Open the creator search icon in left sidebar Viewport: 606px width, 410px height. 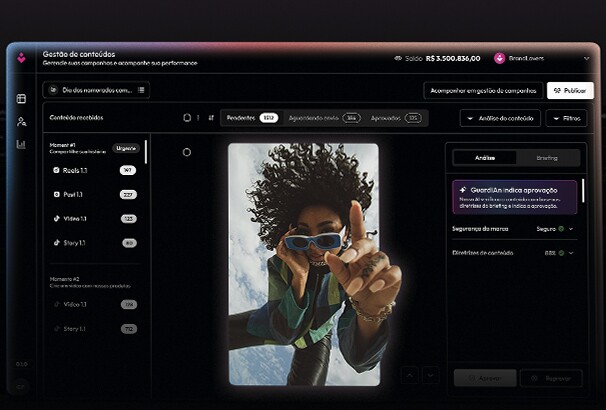coord(21,122)
